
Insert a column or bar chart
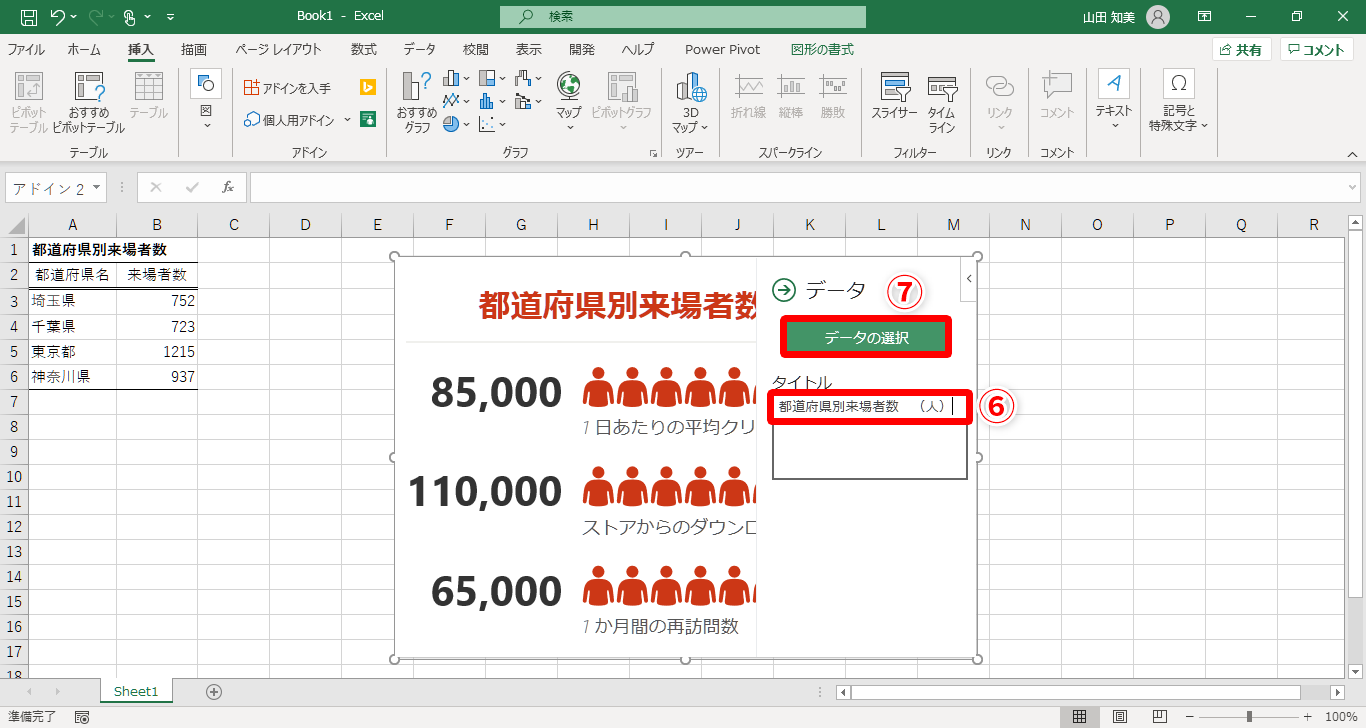tap(456, 78)
